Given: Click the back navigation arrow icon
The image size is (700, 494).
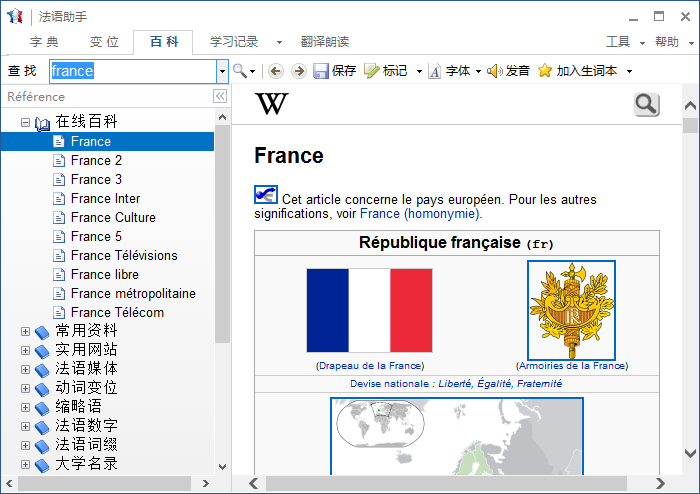Looking at the screenshot, I should (276, 71).
